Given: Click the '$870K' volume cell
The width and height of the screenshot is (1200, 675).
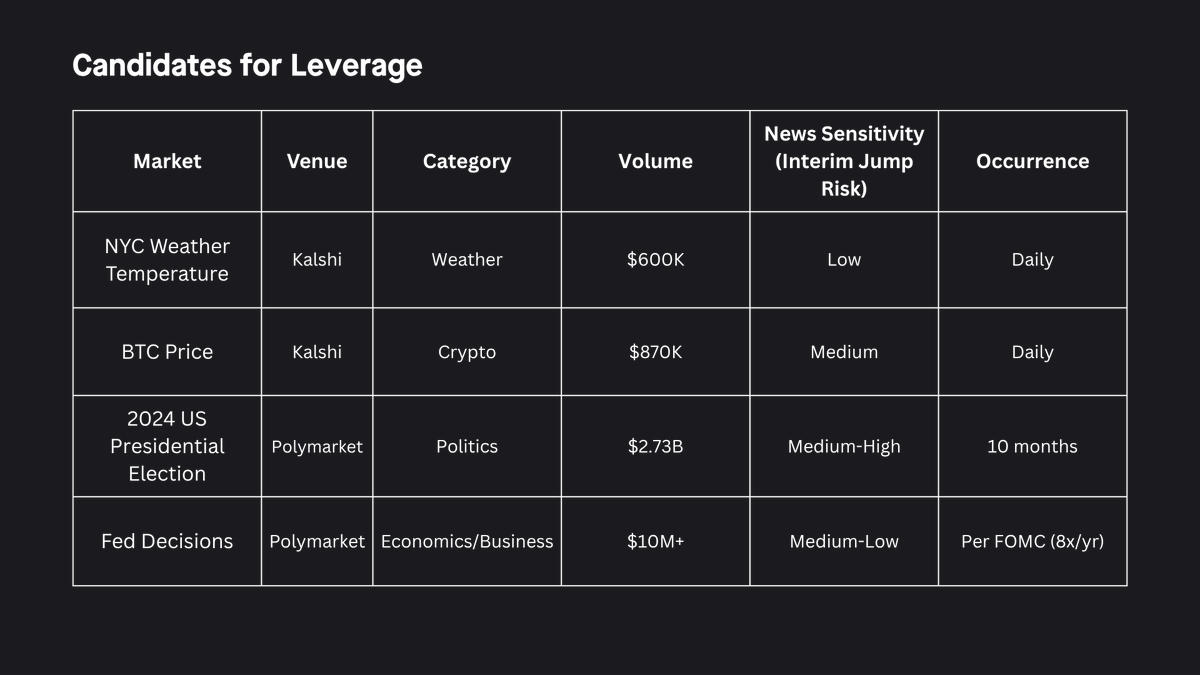Looking at the screenshot, I should tap(655, 352).
